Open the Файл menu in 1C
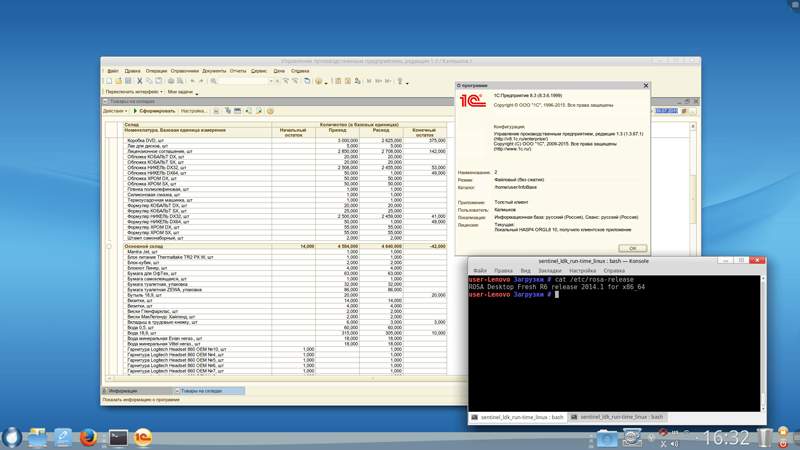The height and width of the screenshot is (450, 800). [113, 71]
